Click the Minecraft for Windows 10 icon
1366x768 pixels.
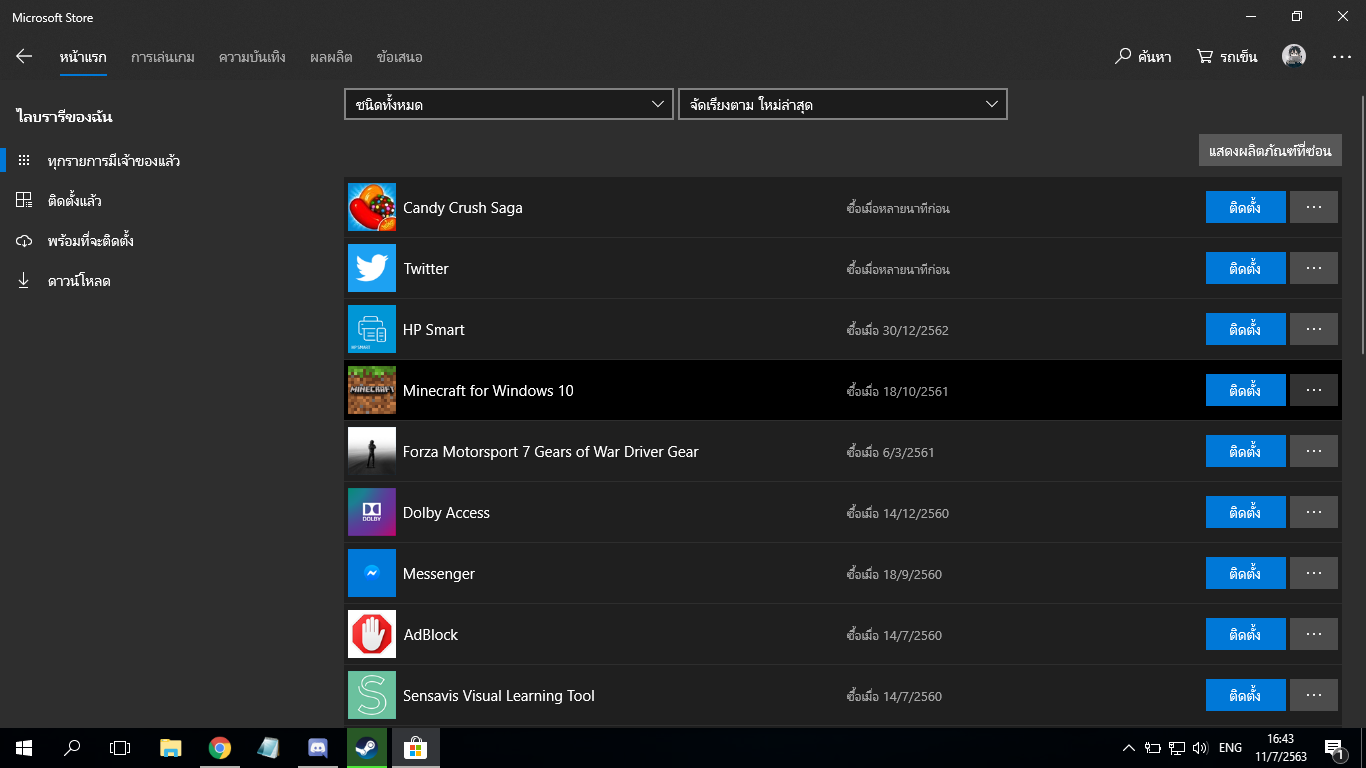[x=372, y=390]
